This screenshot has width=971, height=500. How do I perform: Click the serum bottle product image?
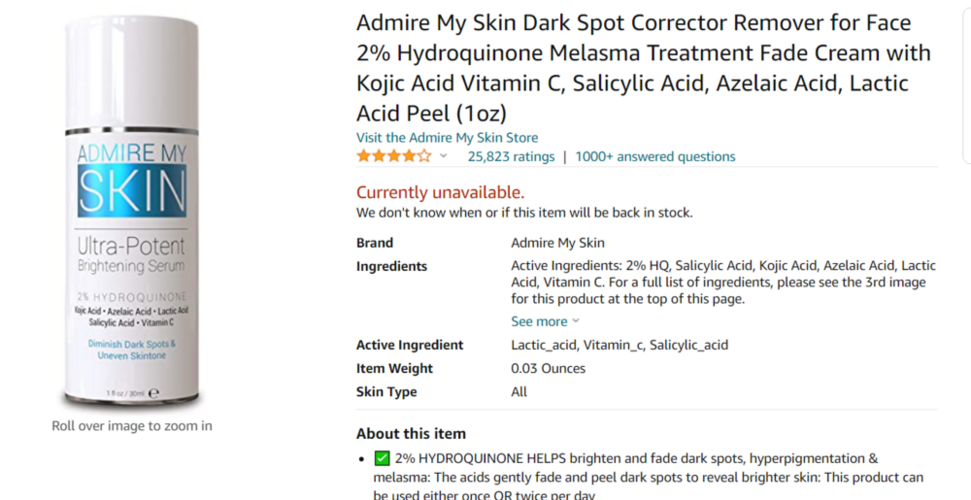[x=131, y=212]
